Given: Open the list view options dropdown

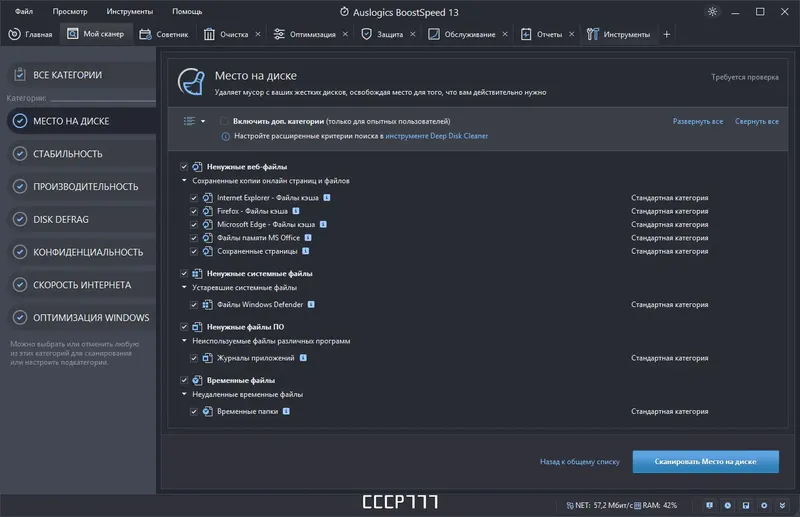Looking at the screenshot, I should point(194,121).
